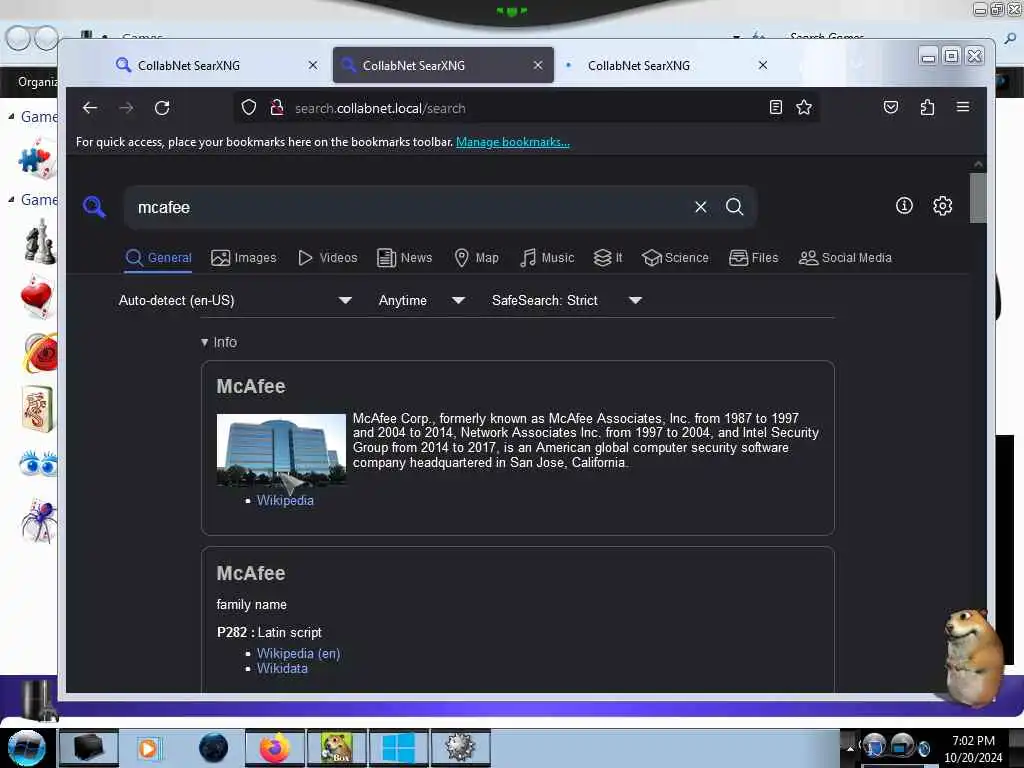Switch to Files search category
The height and width of the screenshot is (768, 1024).
pos(753,258)
